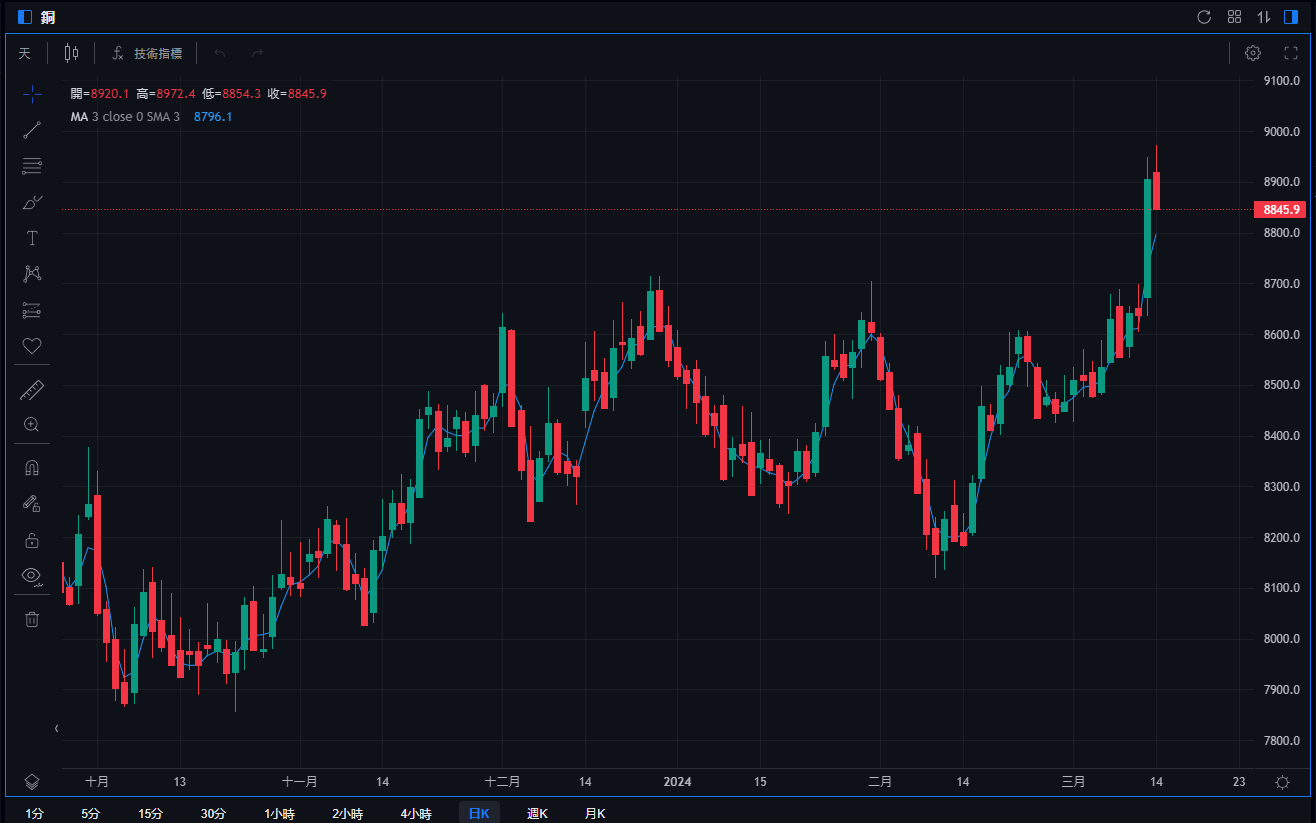Click the trash icon to remove drawings
Viewport: 1316px width, 823px height.
click(x=32, y=619)
